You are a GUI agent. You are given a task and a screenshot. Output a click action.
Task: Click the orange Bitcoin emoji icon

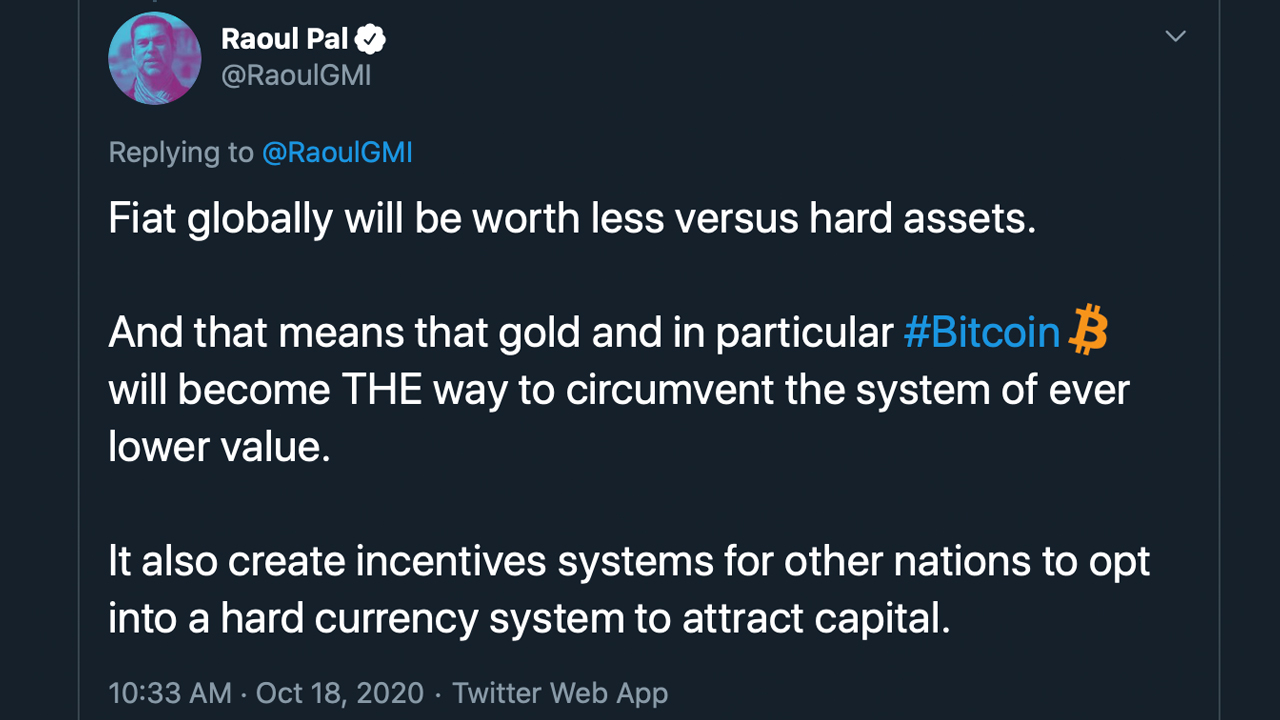[1088, 331]
